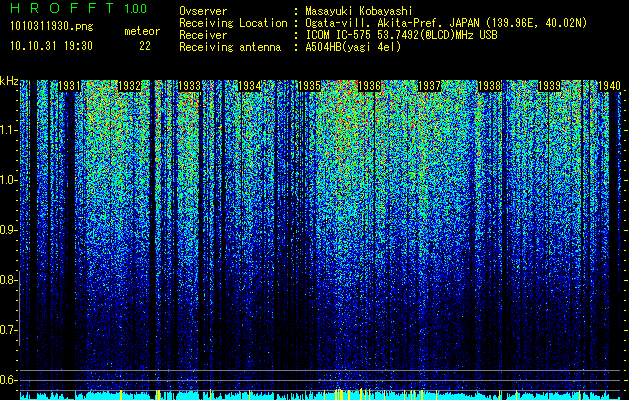Image resolution: width=629 pixels, height=400 pixels.
Task: Click the 1940 time marker label
Action: (609, 86)
